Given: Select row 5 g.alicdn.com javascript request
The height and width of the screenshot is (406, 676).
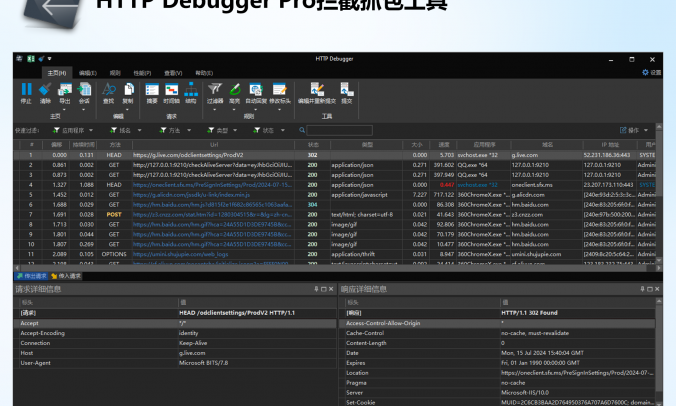Looking at the screenshot, I should 335,194.
